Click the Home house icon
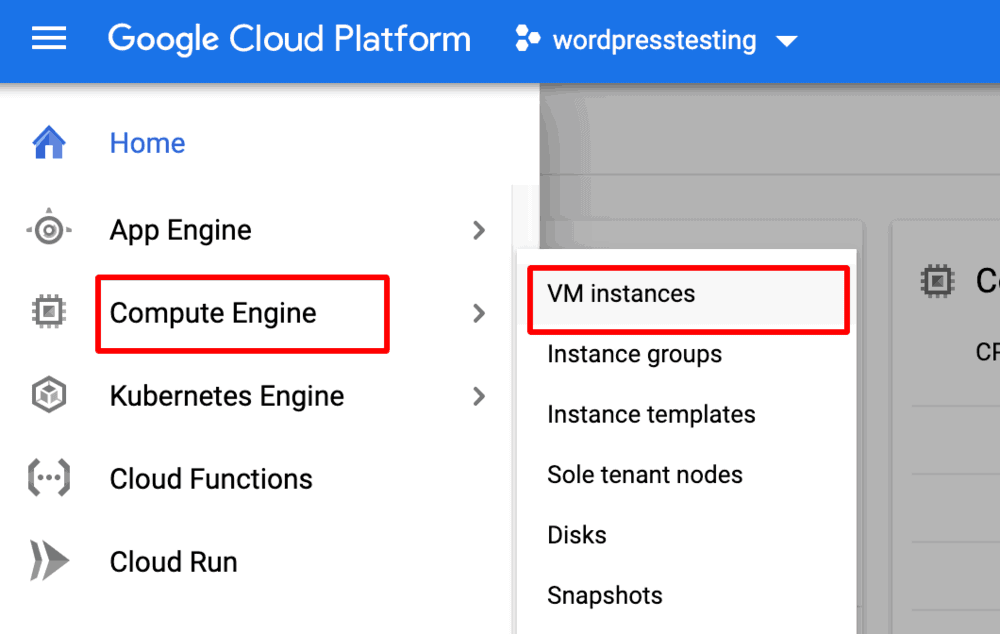Screen dimensions: 1000x634 point(49,143)
